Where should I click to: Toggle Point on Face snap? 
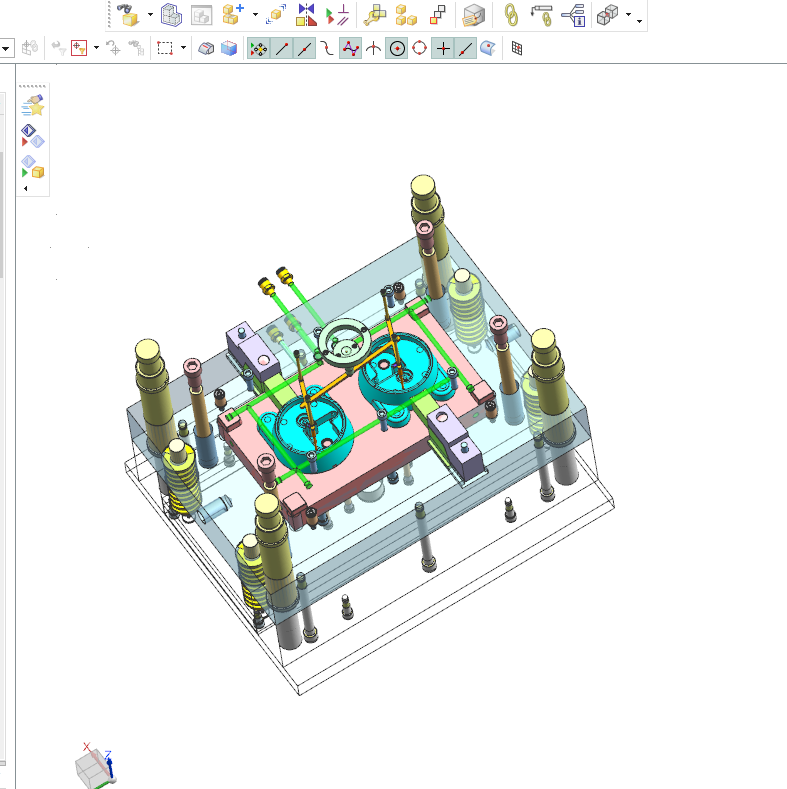(x=488, y=48)
